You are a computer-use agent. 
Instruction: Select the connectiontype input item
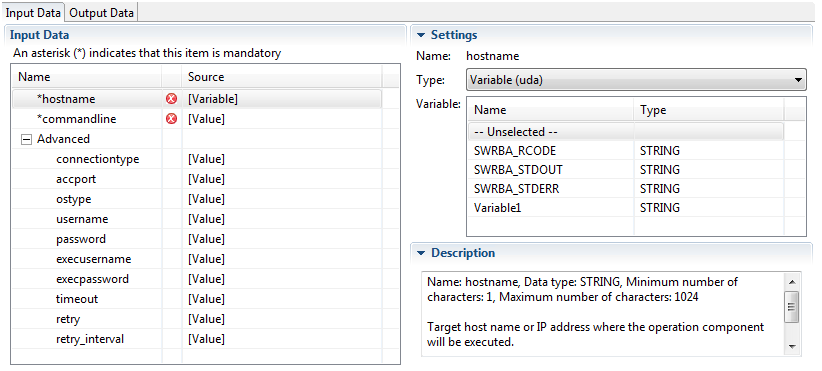(98, 159)
